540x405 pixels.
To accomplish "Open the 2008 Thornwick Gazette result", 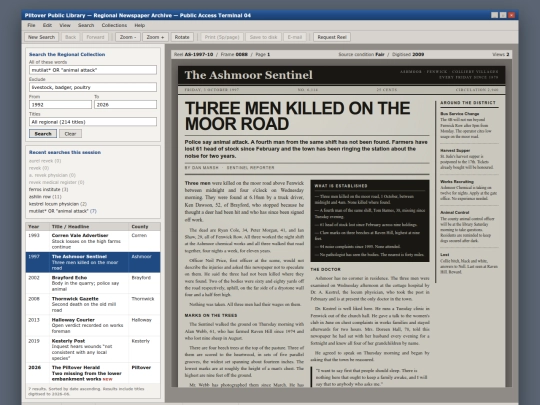I will click(93, 304).
